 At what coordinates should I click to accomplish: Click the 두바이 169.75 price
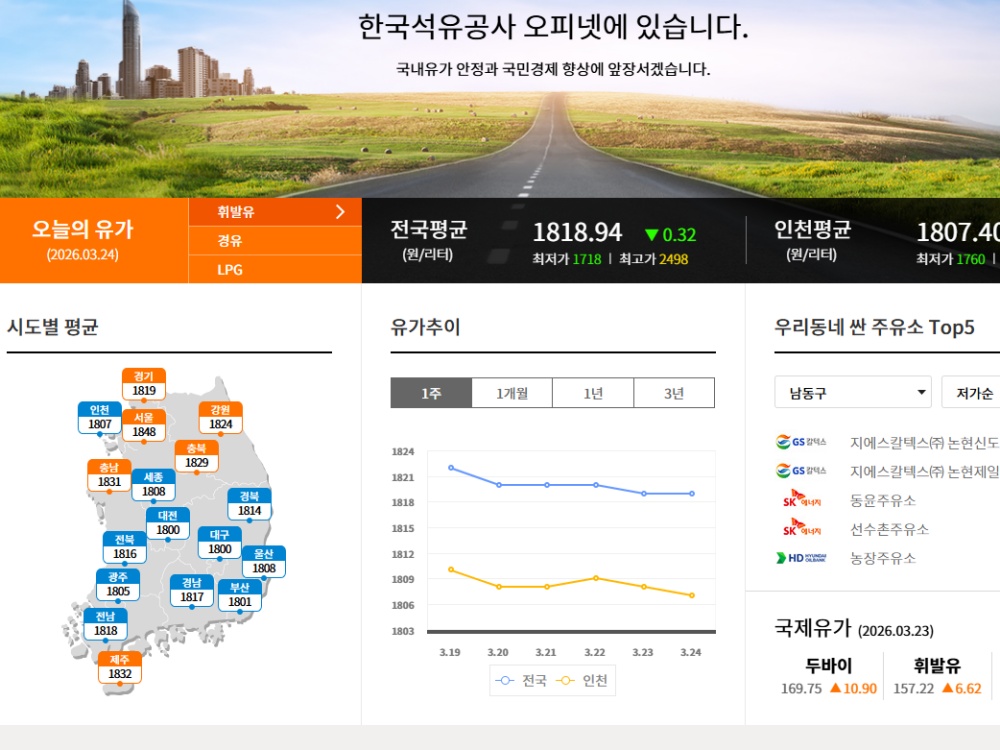tap(801, 689)
